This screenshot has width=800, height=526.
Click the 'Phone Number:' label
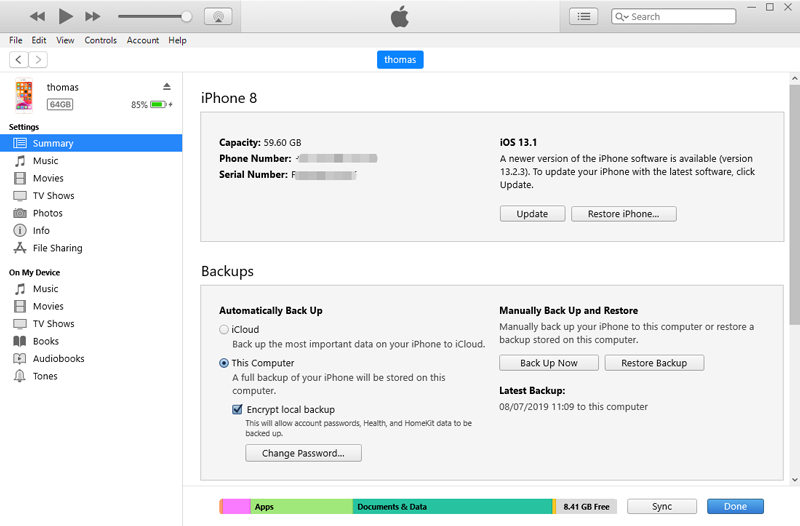point(255,158)
